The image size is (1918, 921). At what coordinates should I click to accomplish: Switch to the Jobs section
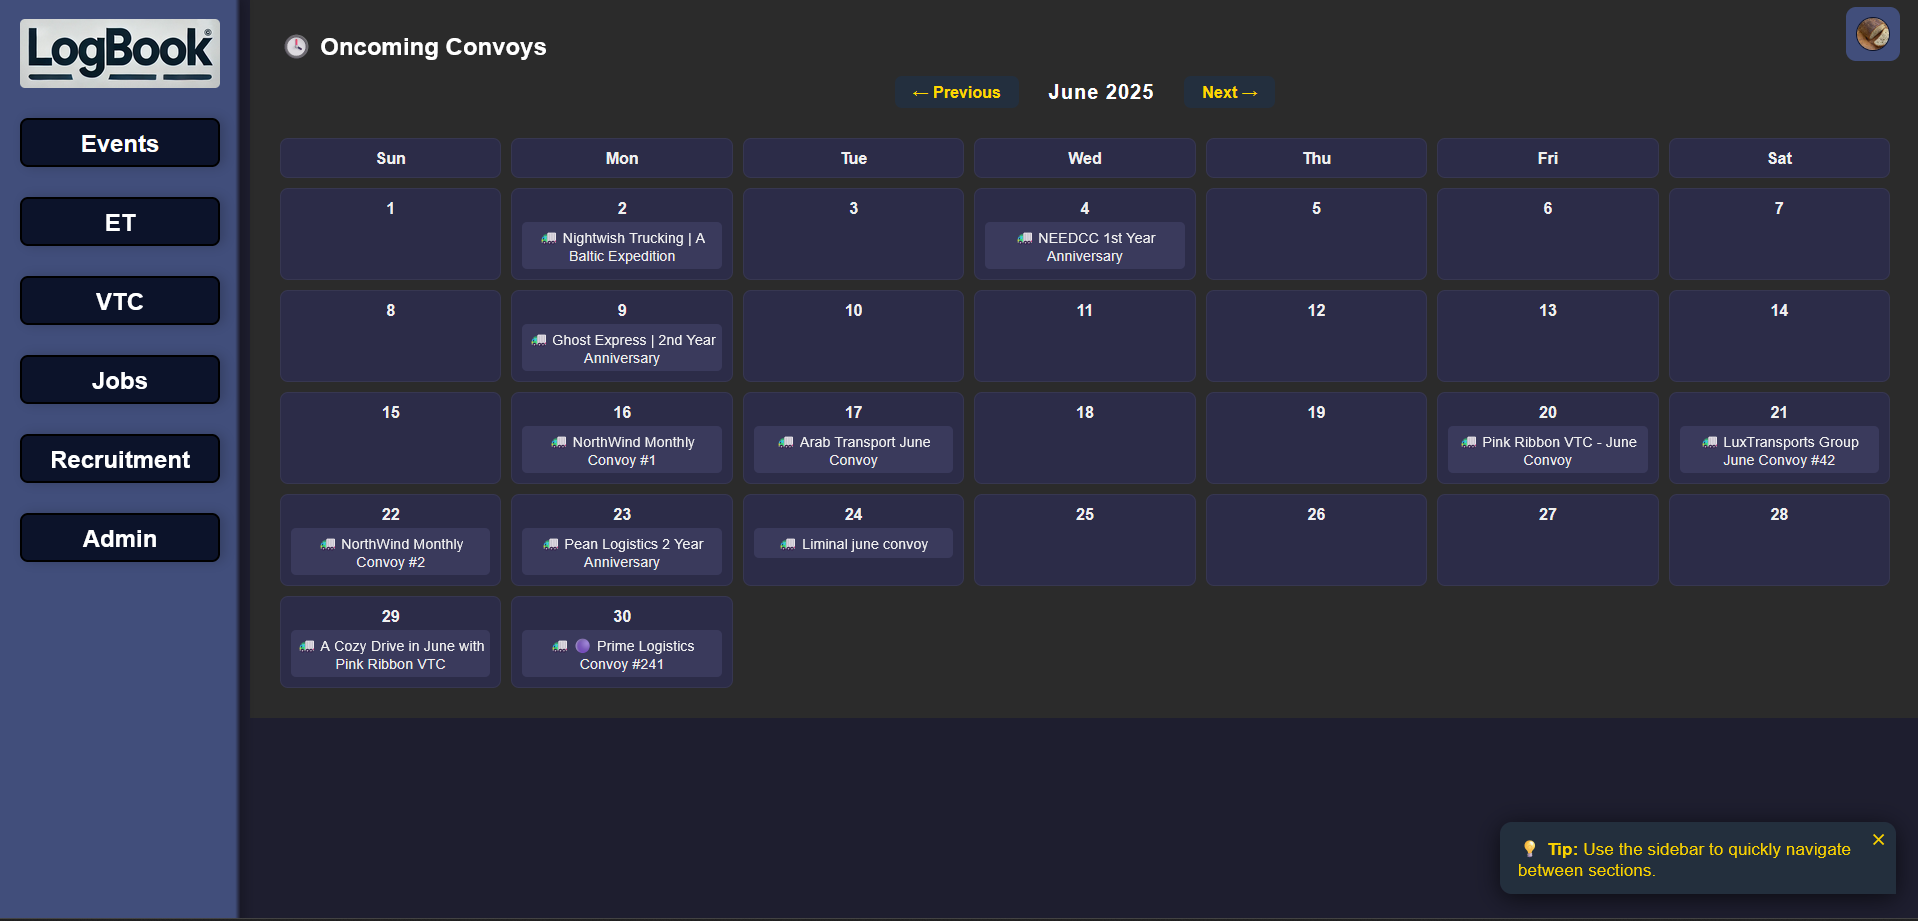click(119, 380)
